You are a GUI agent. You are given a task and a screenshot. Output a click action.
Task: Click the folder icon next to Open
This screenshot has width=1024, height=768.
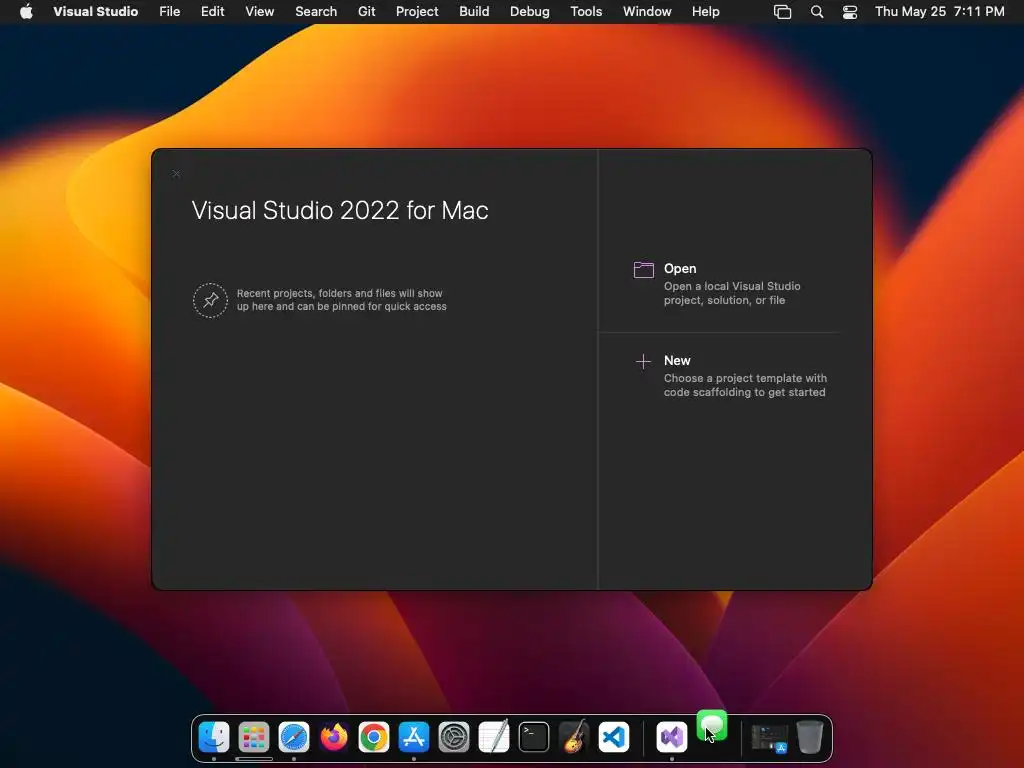pyautogui.click(x=643, y=270)
